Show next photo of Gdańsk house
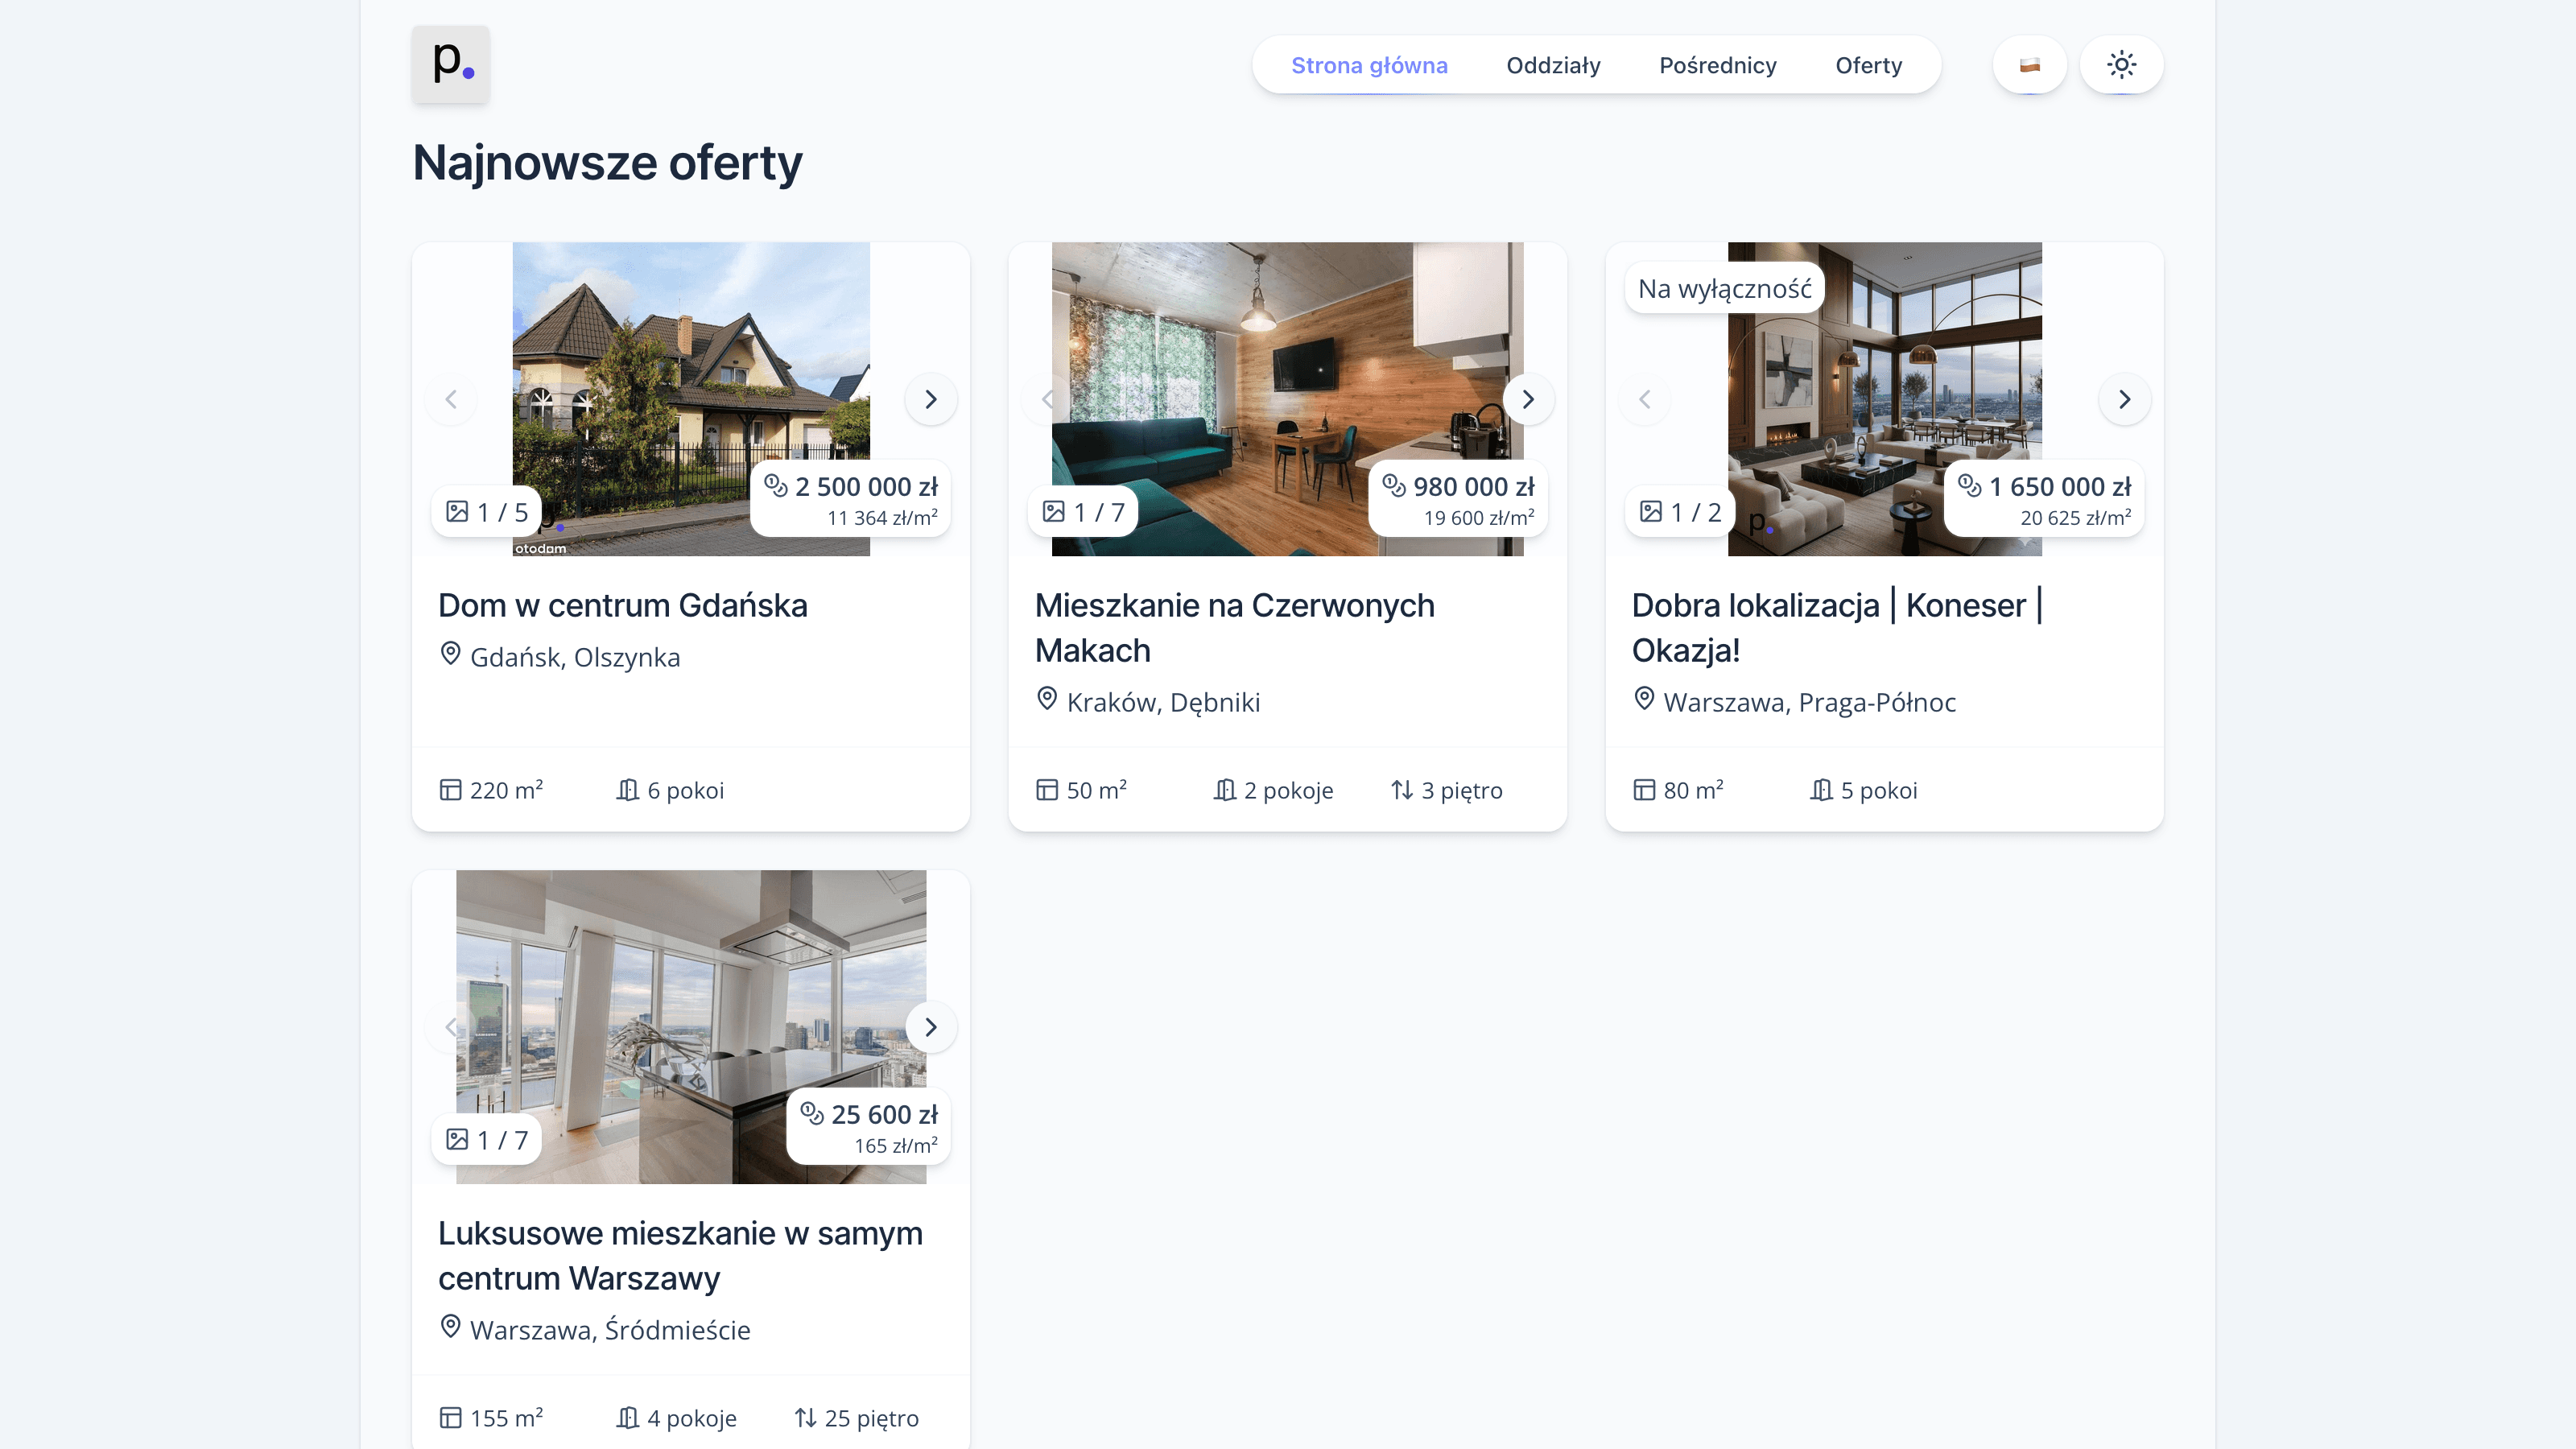 click(930, 399)
